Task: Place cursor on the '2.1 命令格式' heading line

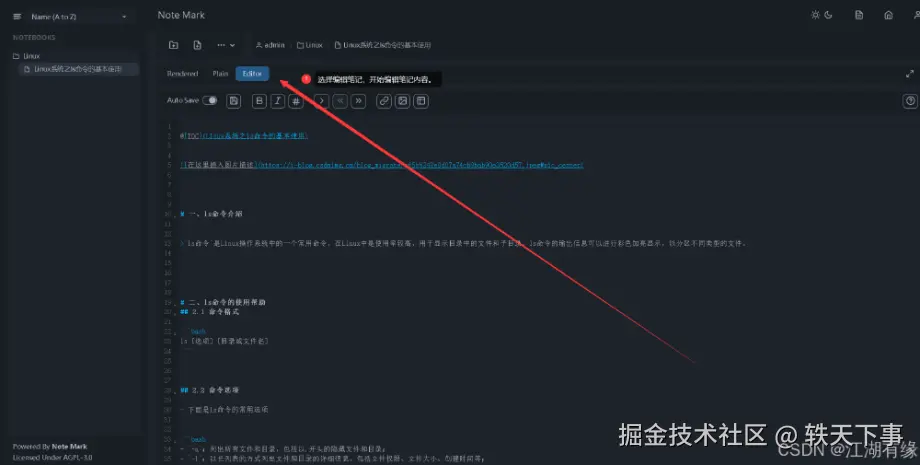Action: click(209, 312)
